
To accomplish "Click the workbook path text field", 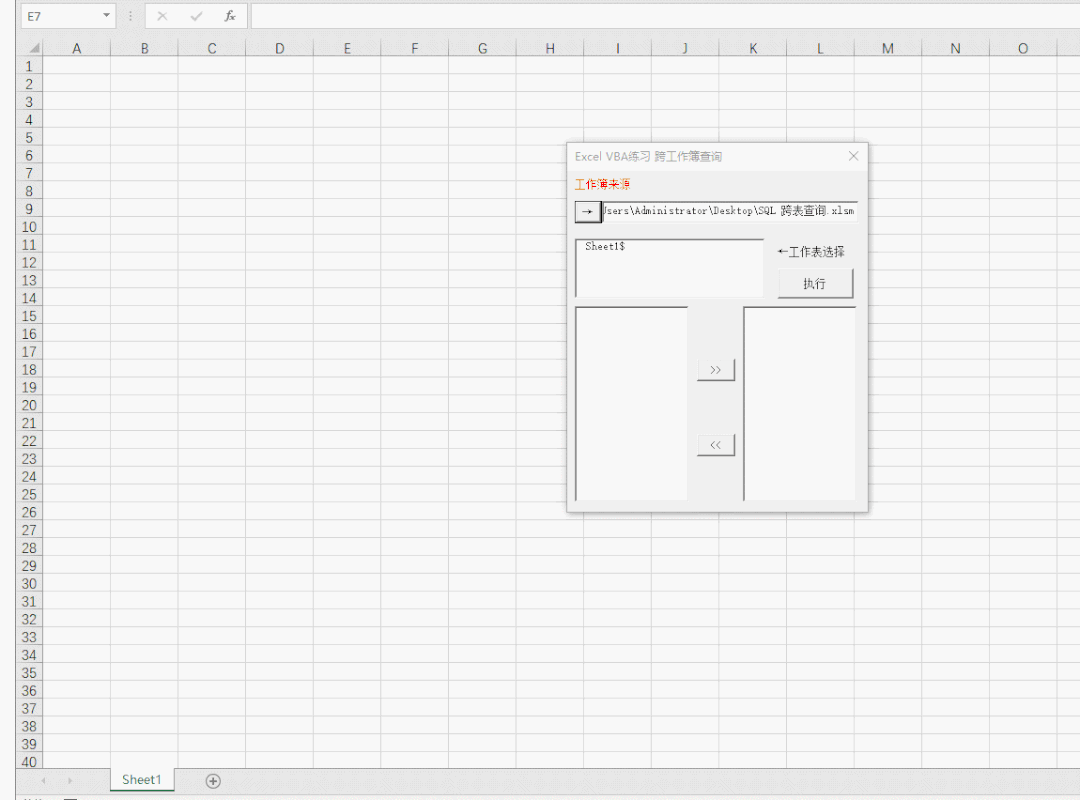I will click(x=729, y=211).
